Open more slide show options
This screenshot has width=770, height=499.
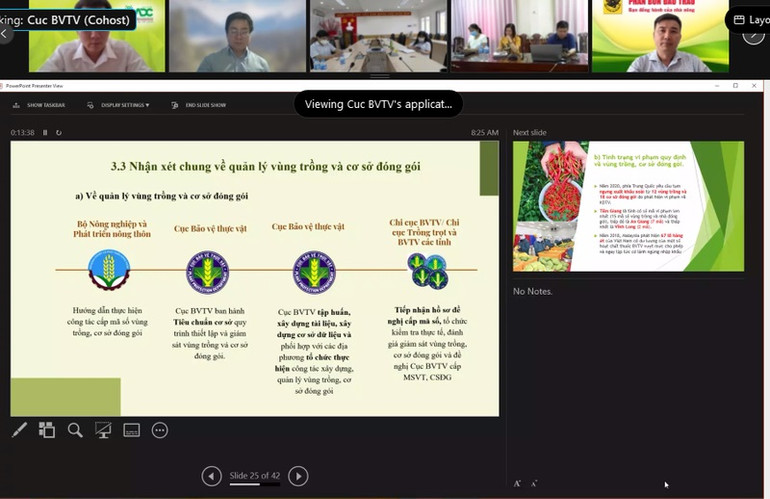(x=160, y=430)
